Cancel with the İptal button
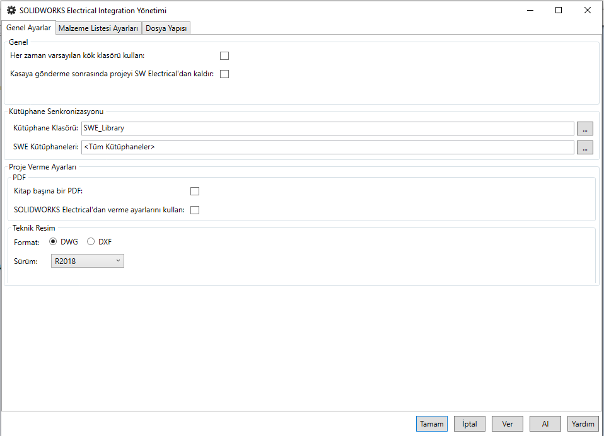604x436 pixels. 470,424
